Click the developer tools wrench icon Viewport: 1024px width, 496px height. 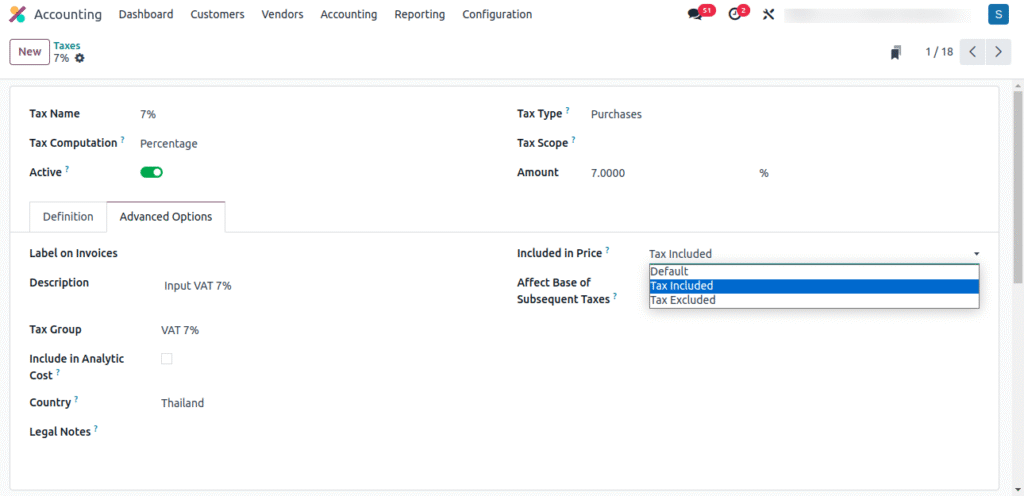coord(768,15)
